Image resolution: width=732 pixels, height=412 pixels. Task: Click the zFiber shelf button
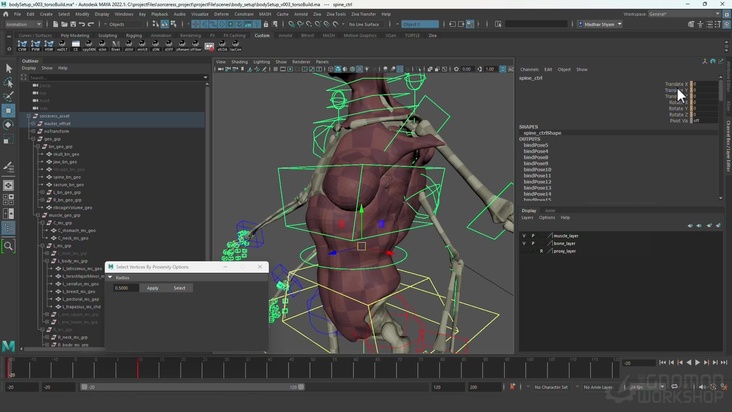tap(196, 45)
